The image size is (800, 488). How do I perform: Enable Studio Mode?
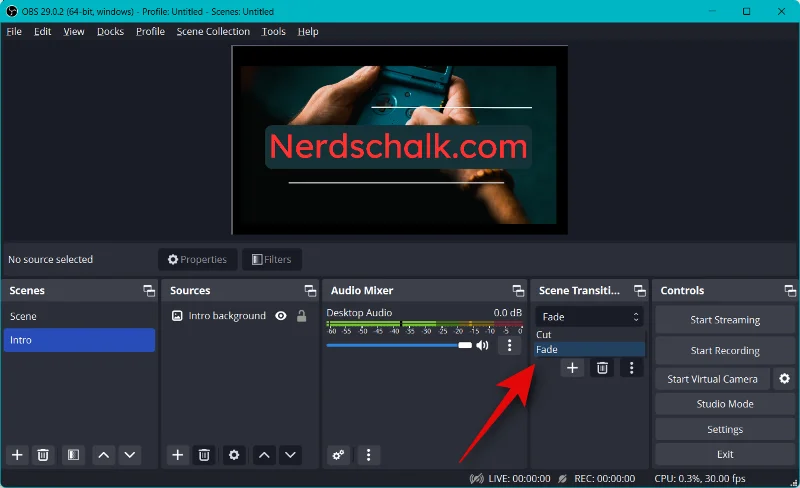pos(725,404)
